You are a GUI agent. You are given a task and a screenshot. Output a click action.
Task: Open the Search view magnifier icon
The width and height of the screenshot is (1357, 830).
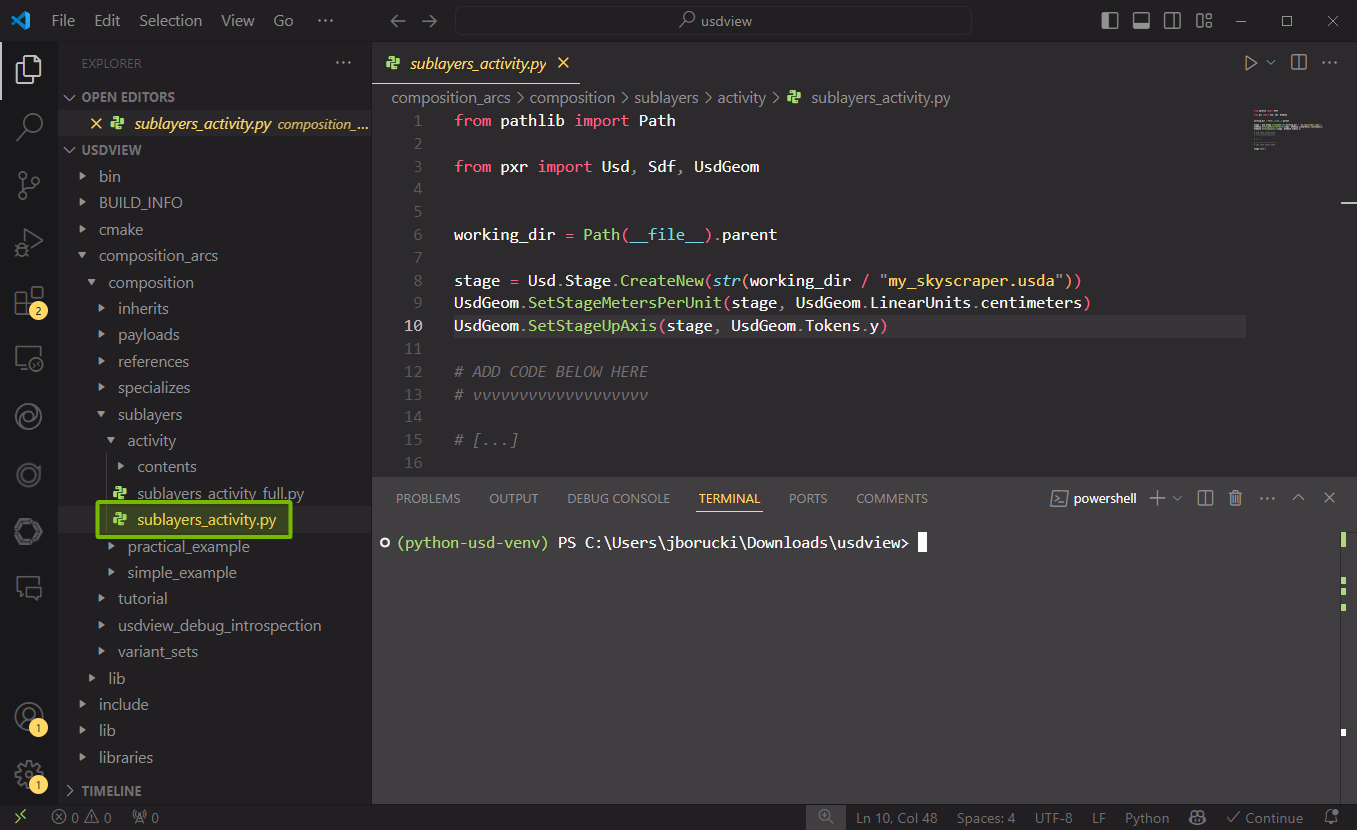pos(29,127)
